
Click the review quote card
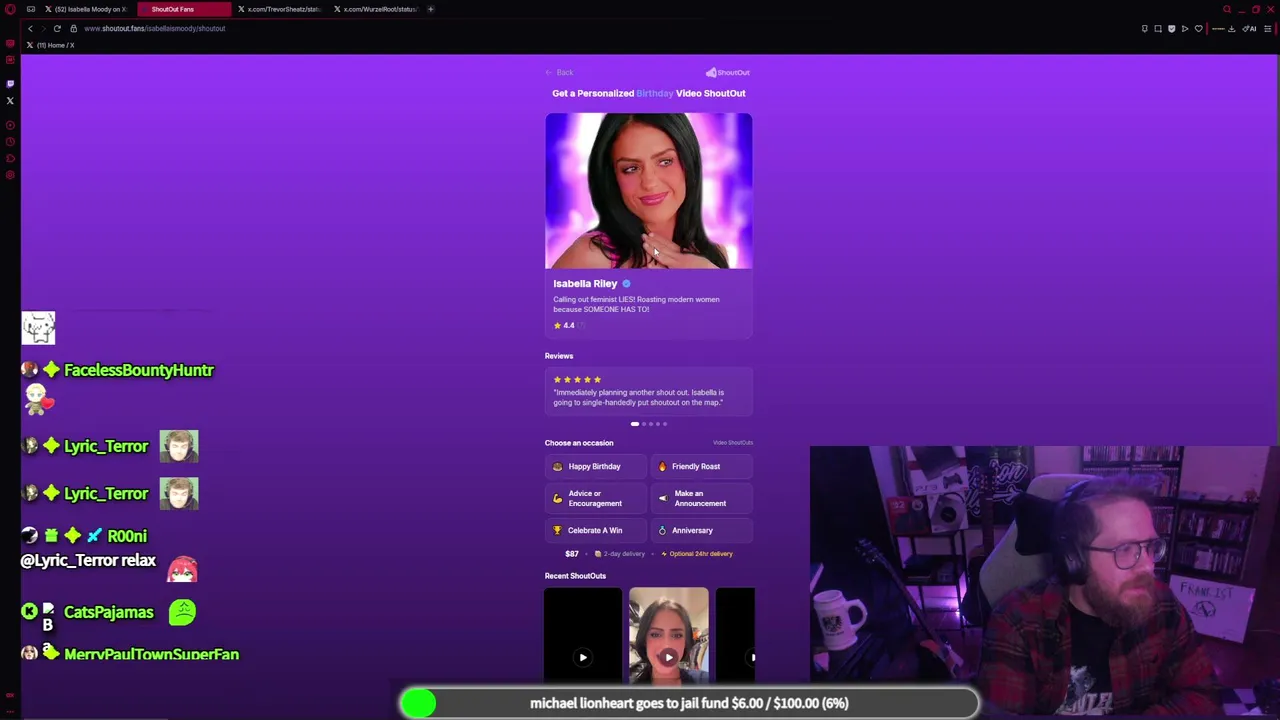(x=649, y=391)
